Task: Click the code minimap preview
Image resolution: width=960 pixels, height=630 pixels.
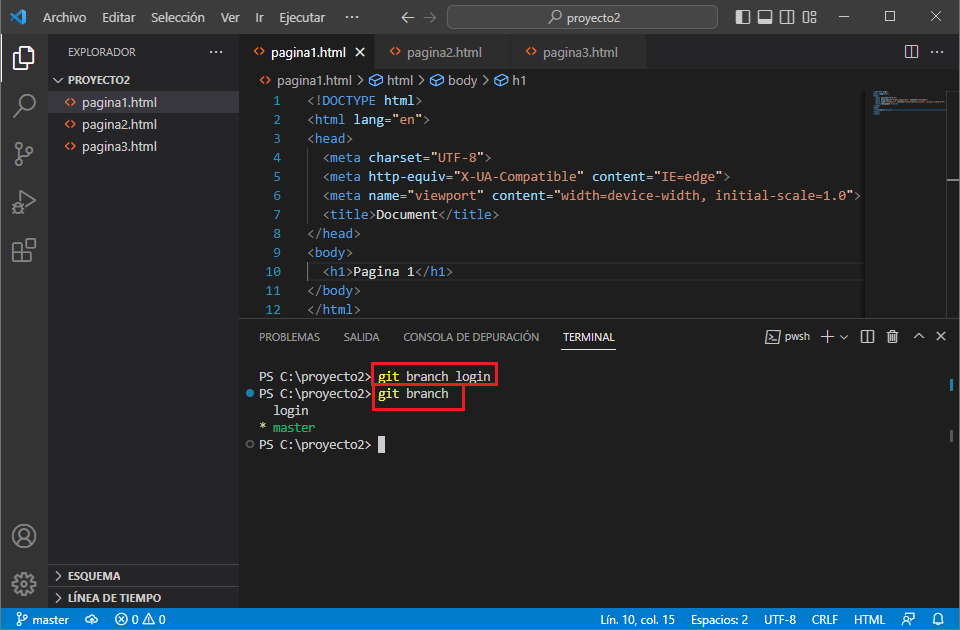Action: (x=910, y=103)
